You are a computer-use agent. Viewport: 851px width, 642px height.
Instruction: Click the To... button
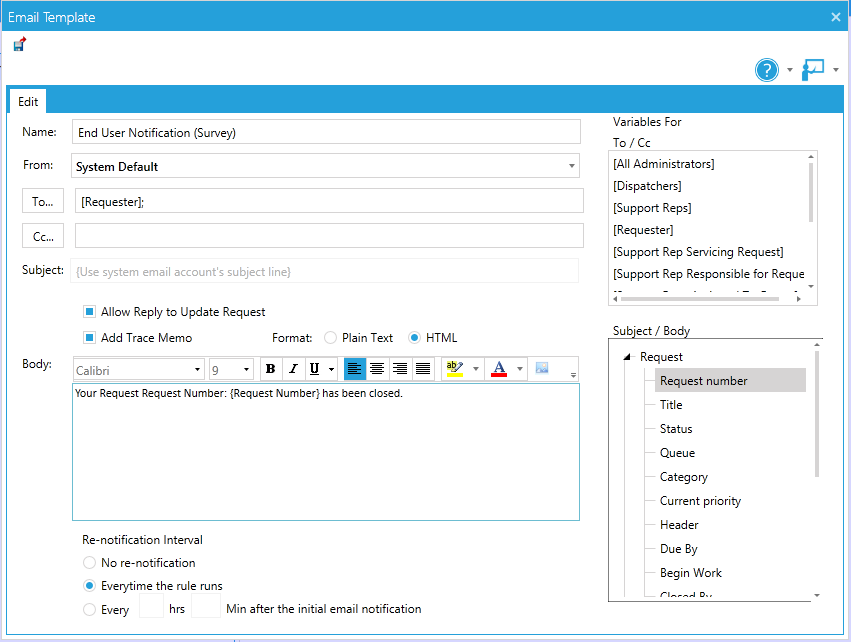[x=43, y=201]
